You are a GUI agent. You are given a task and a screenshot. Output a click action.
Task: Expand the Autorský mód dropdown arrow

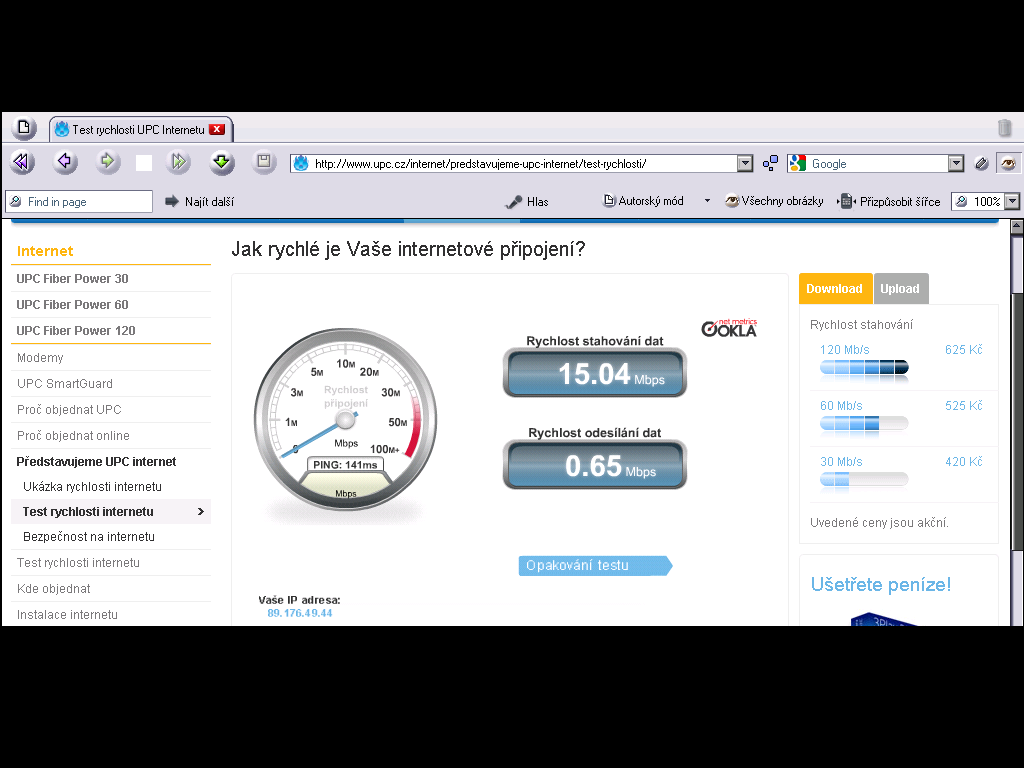707,201
